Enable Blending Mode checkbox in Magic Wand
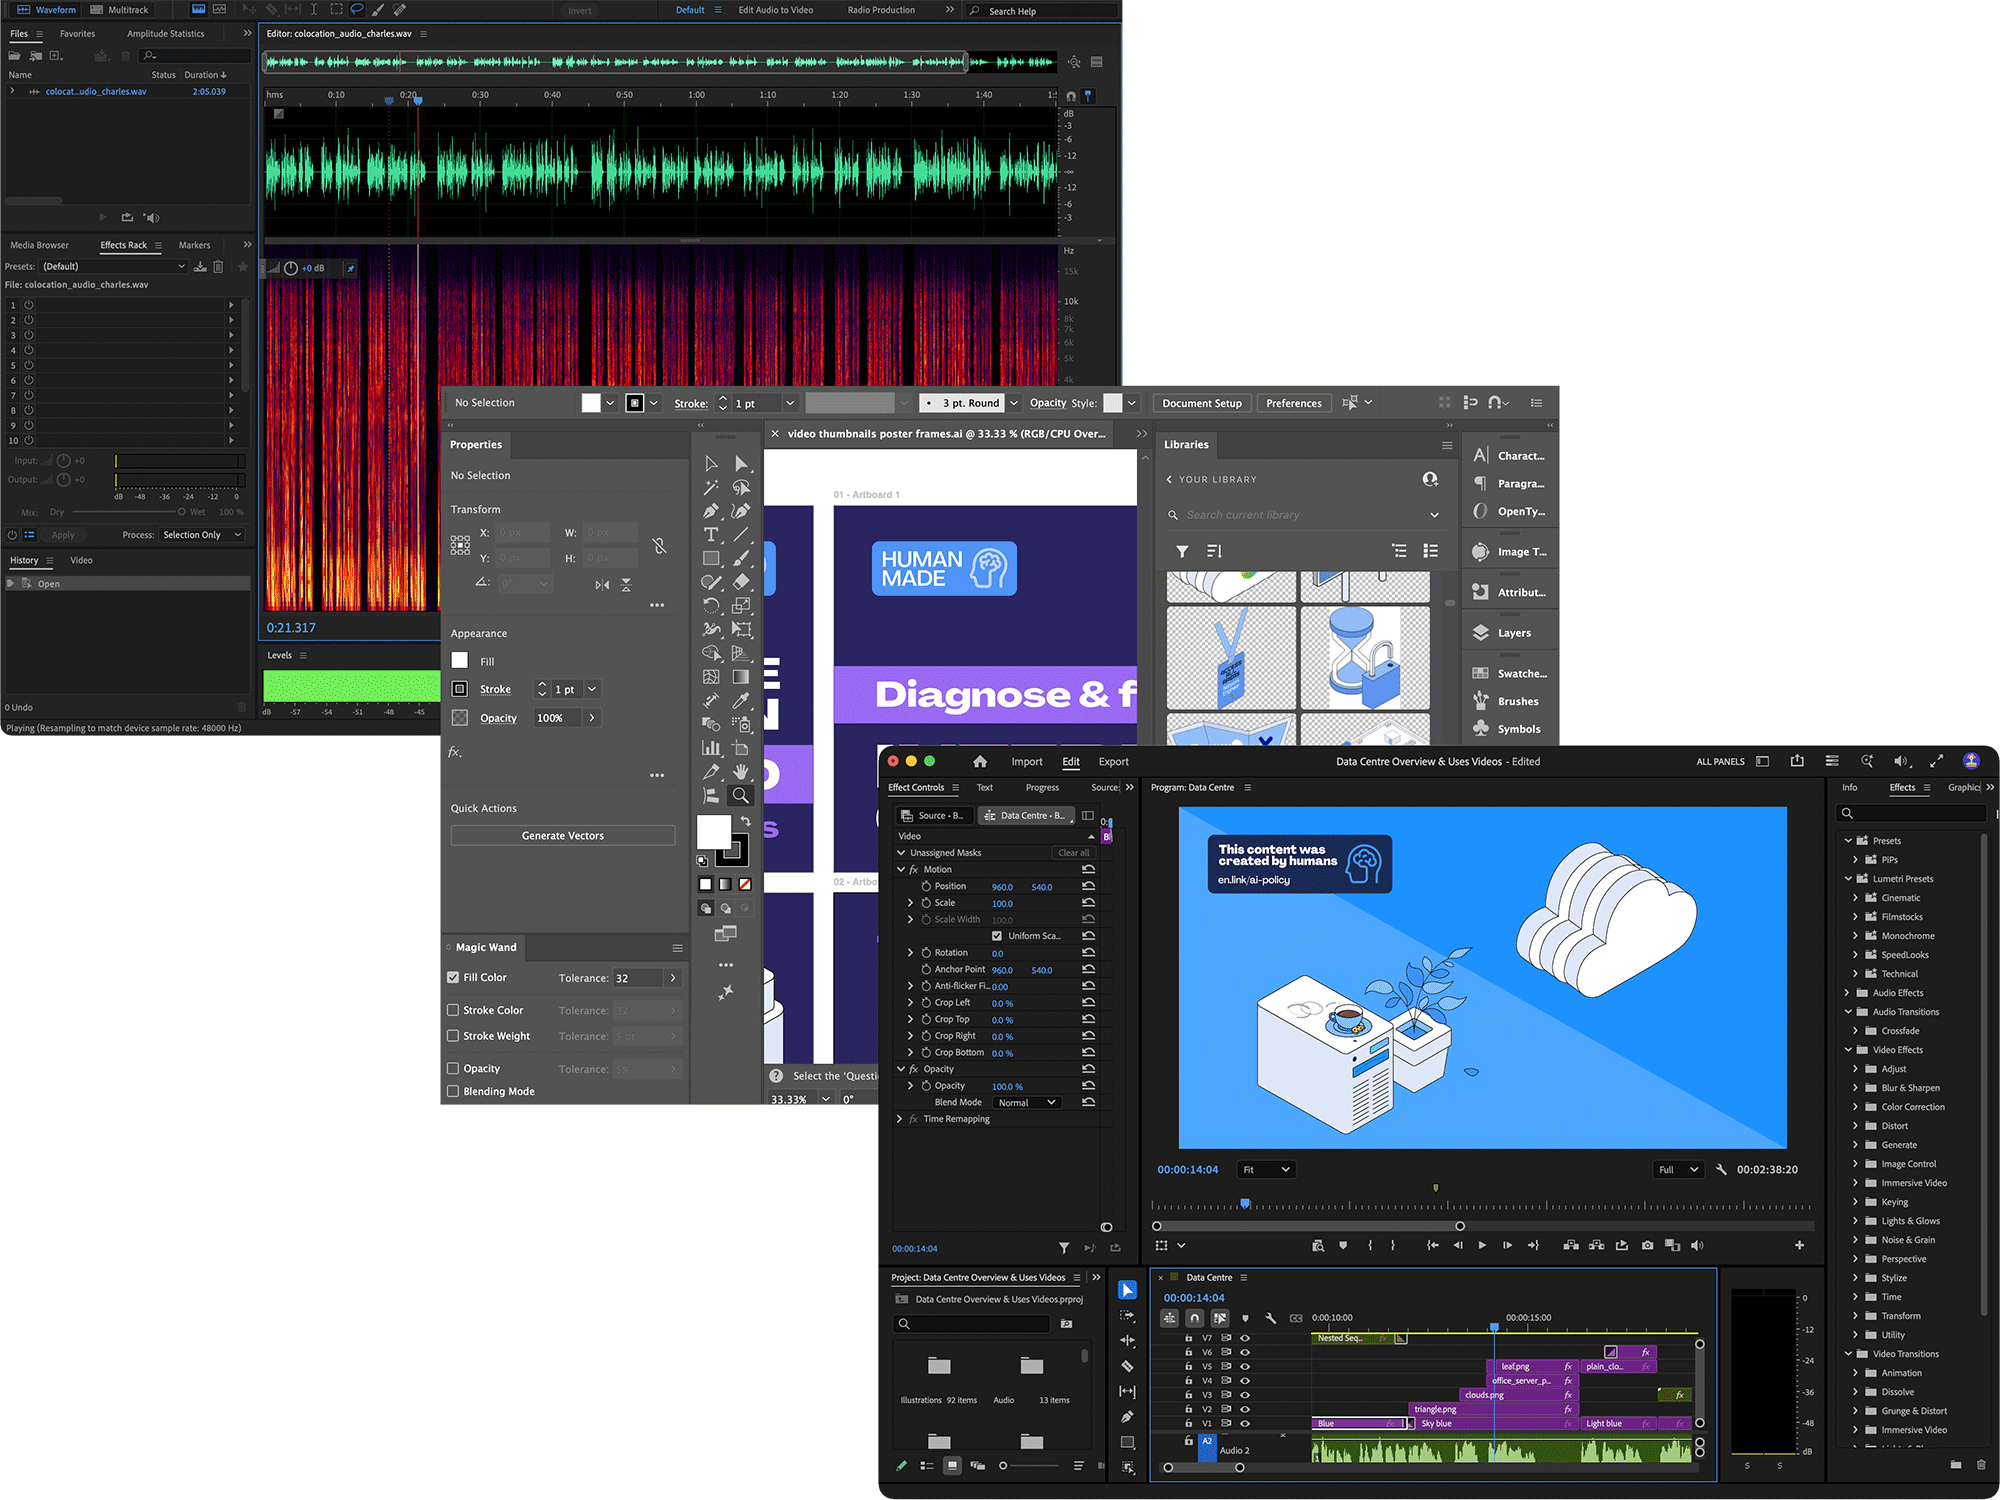The width and height of the screenshot is (2000, 1500). tap(453, 1092)
